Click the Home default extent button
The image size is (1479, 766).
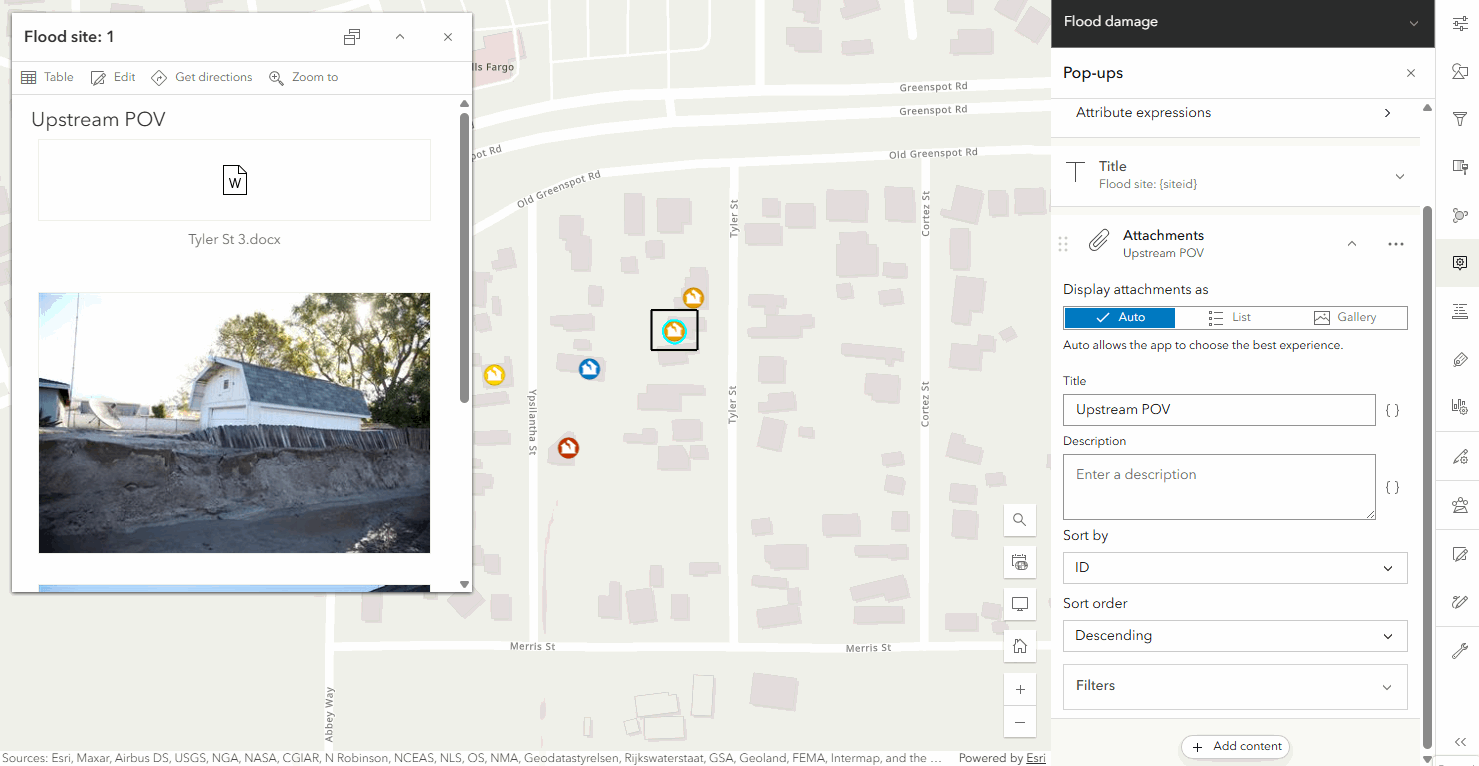point(1020,646)
